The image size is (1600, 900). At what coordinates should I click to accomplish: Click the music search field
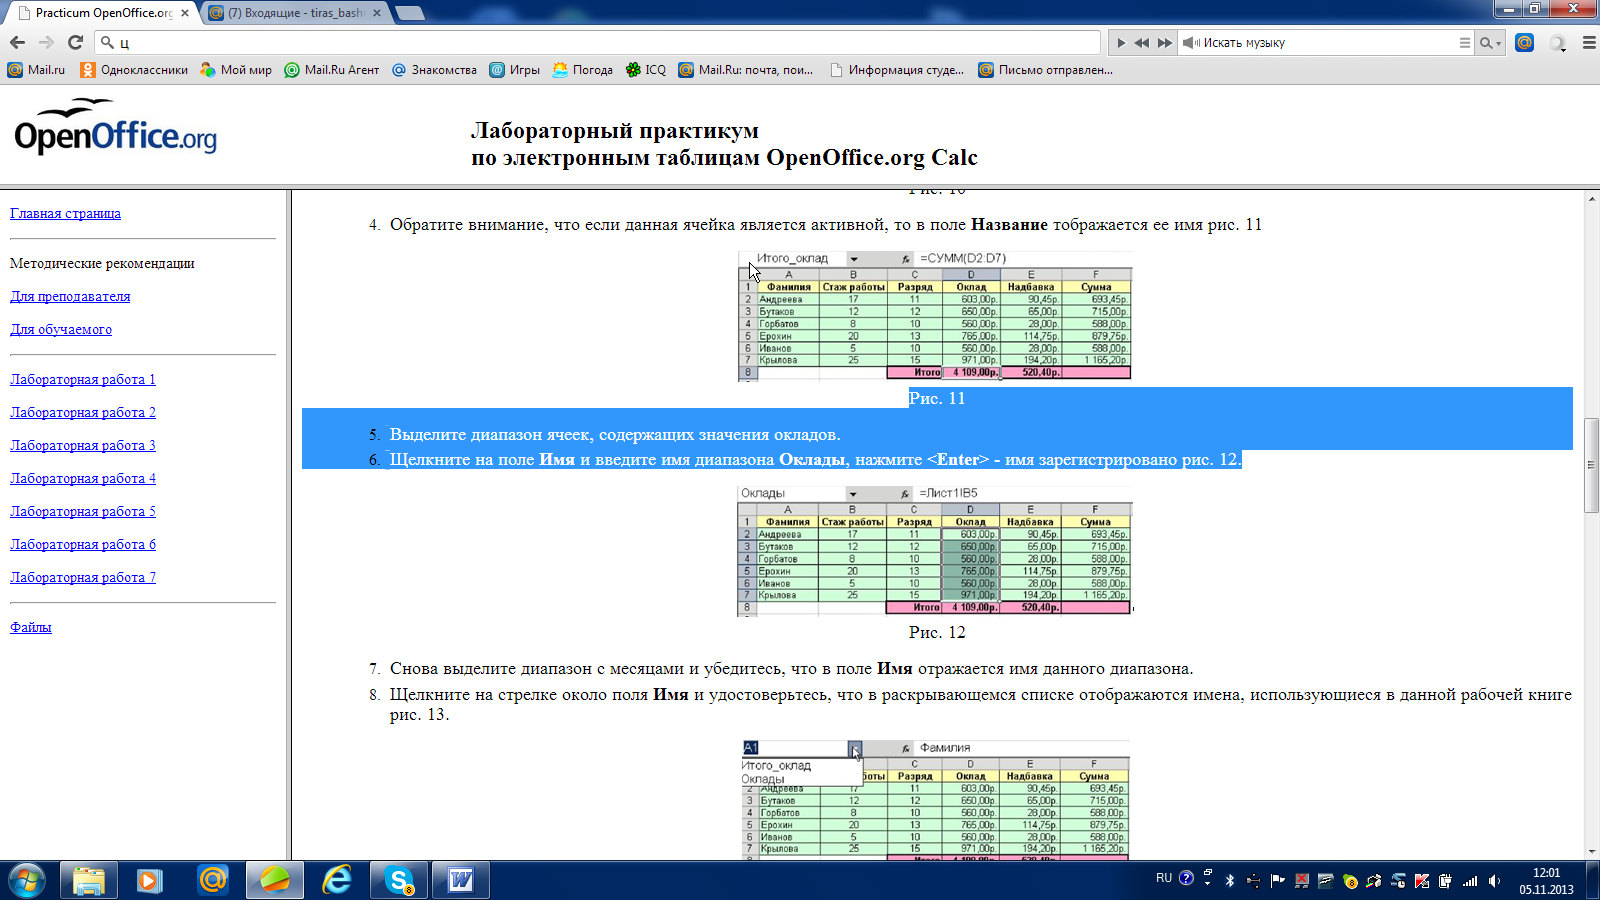click(x=1326, y=43)
